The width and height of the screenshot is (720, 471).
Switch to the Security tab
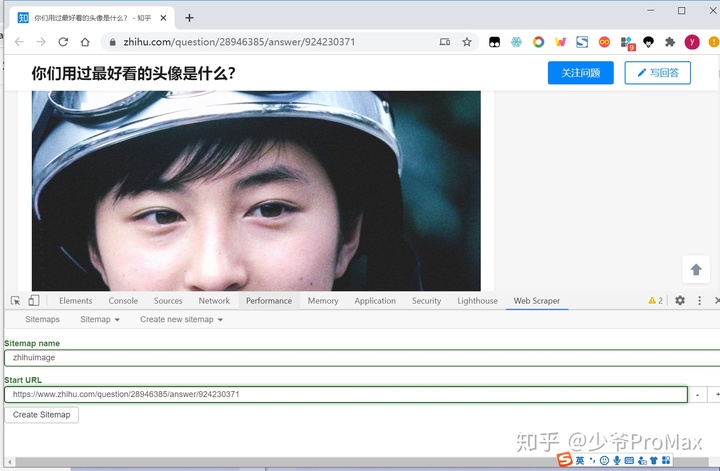click(x=426, y=301)
